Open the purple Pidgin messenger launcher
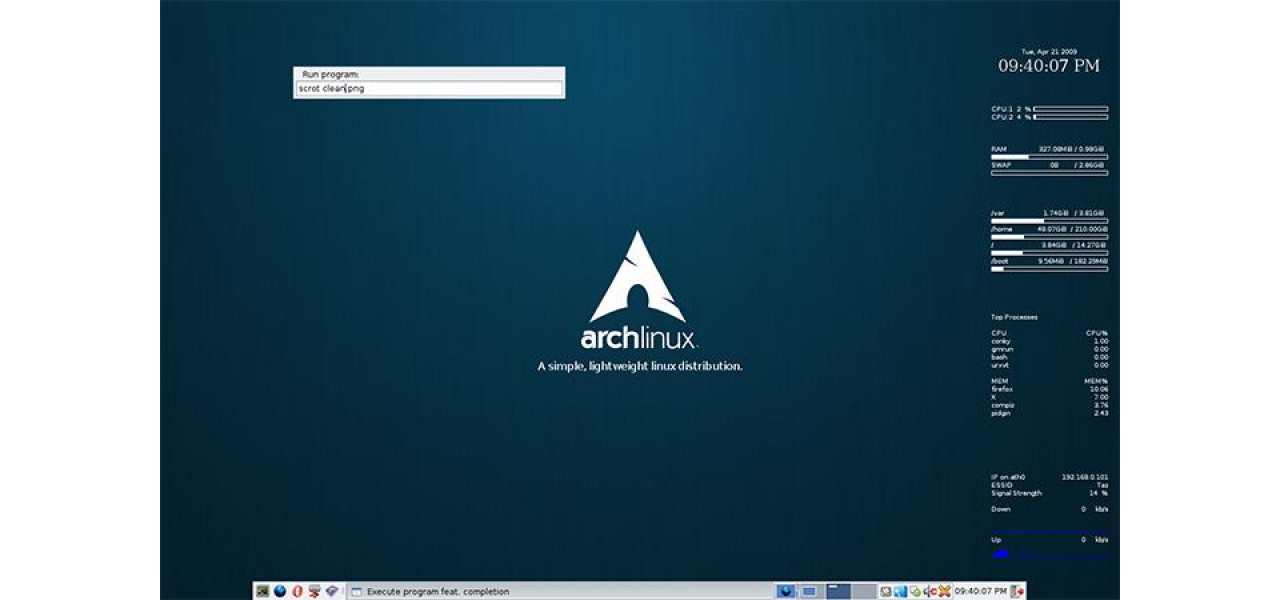This screenshot has height=600, width=1280. click(x=331, y=591)
